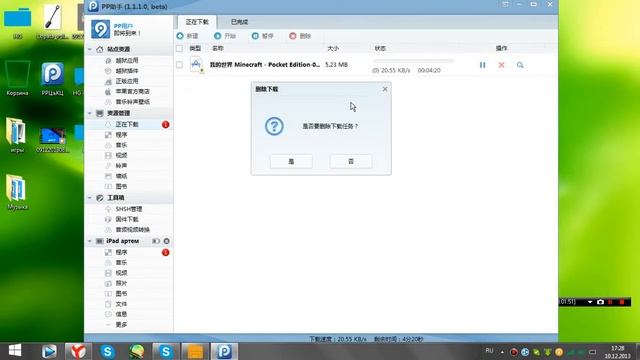The image size is (640, 360).
Task: Toggle the select-all checkbox in table header
Action: point(179,48)
